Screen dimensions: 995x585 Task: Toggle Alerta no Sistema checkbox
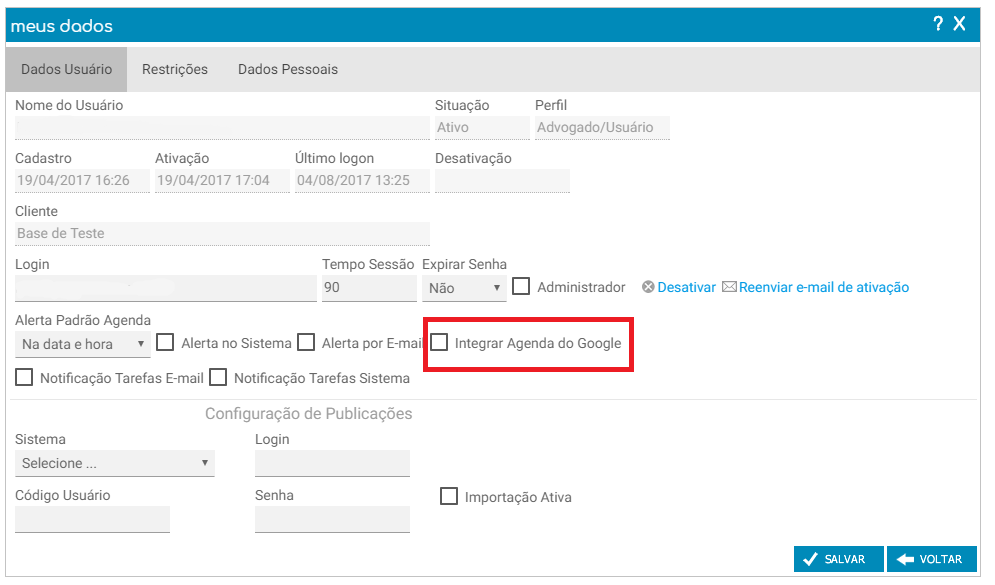165,343
